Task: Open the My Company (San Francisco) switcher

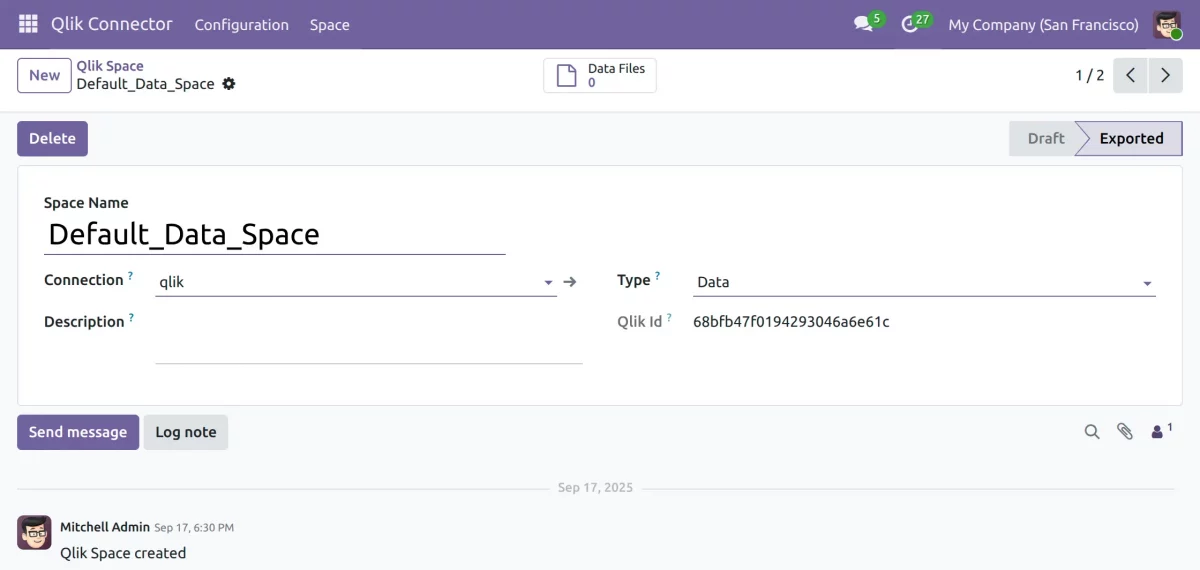Action: pos(1043,25)
